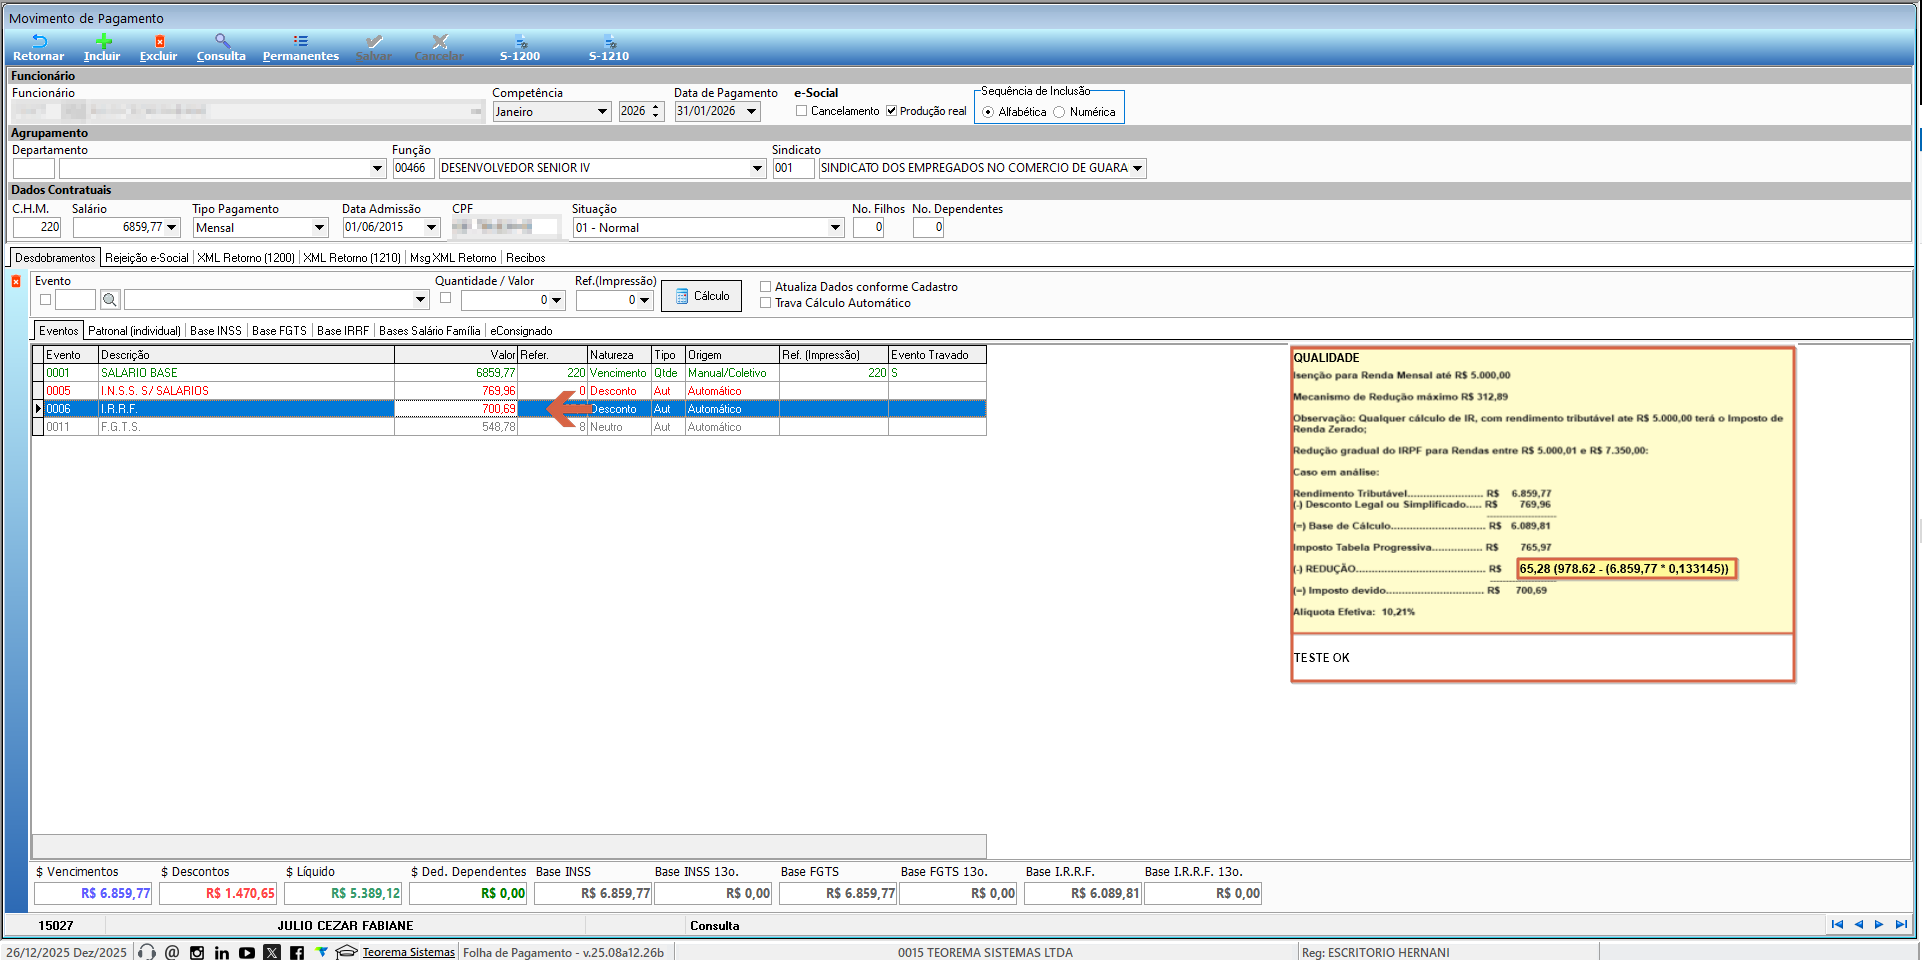Select Numérica sequence radio button

tap(1059, 112)
